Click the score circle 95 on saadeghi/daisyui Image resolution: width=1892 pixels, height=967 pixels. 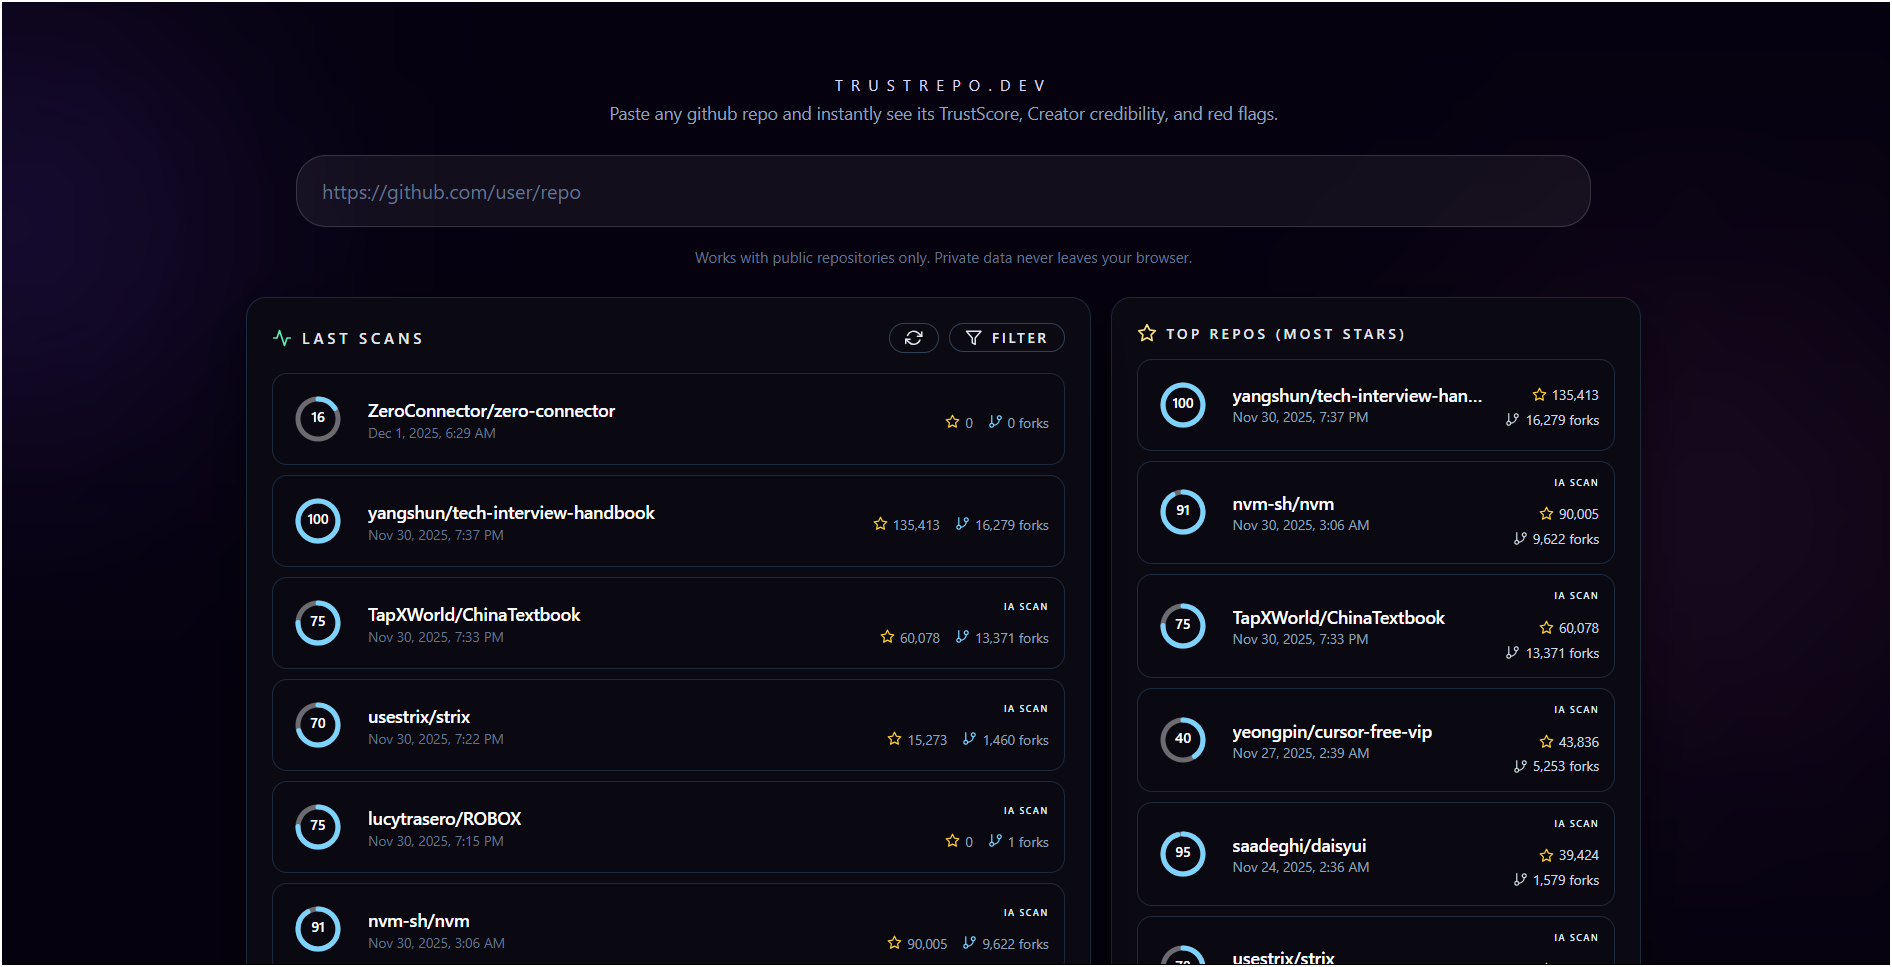tap(1183, 853)
